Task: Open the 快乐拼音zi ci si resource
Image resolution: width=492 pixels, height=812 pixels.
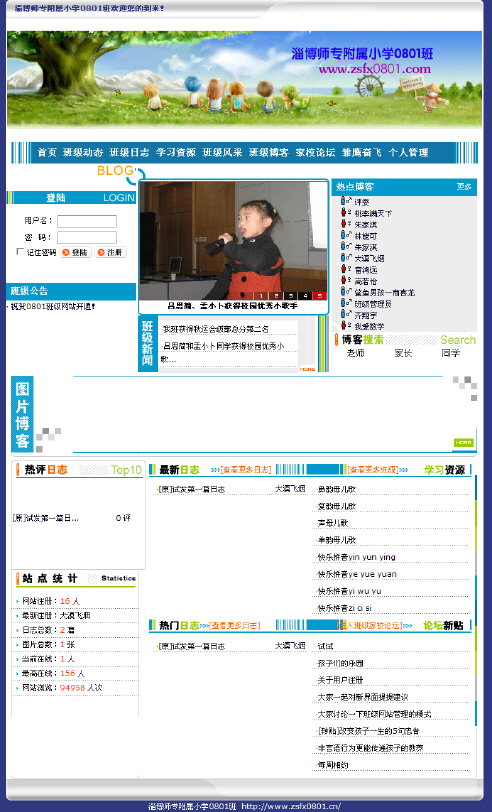Action: click(344, 608)
